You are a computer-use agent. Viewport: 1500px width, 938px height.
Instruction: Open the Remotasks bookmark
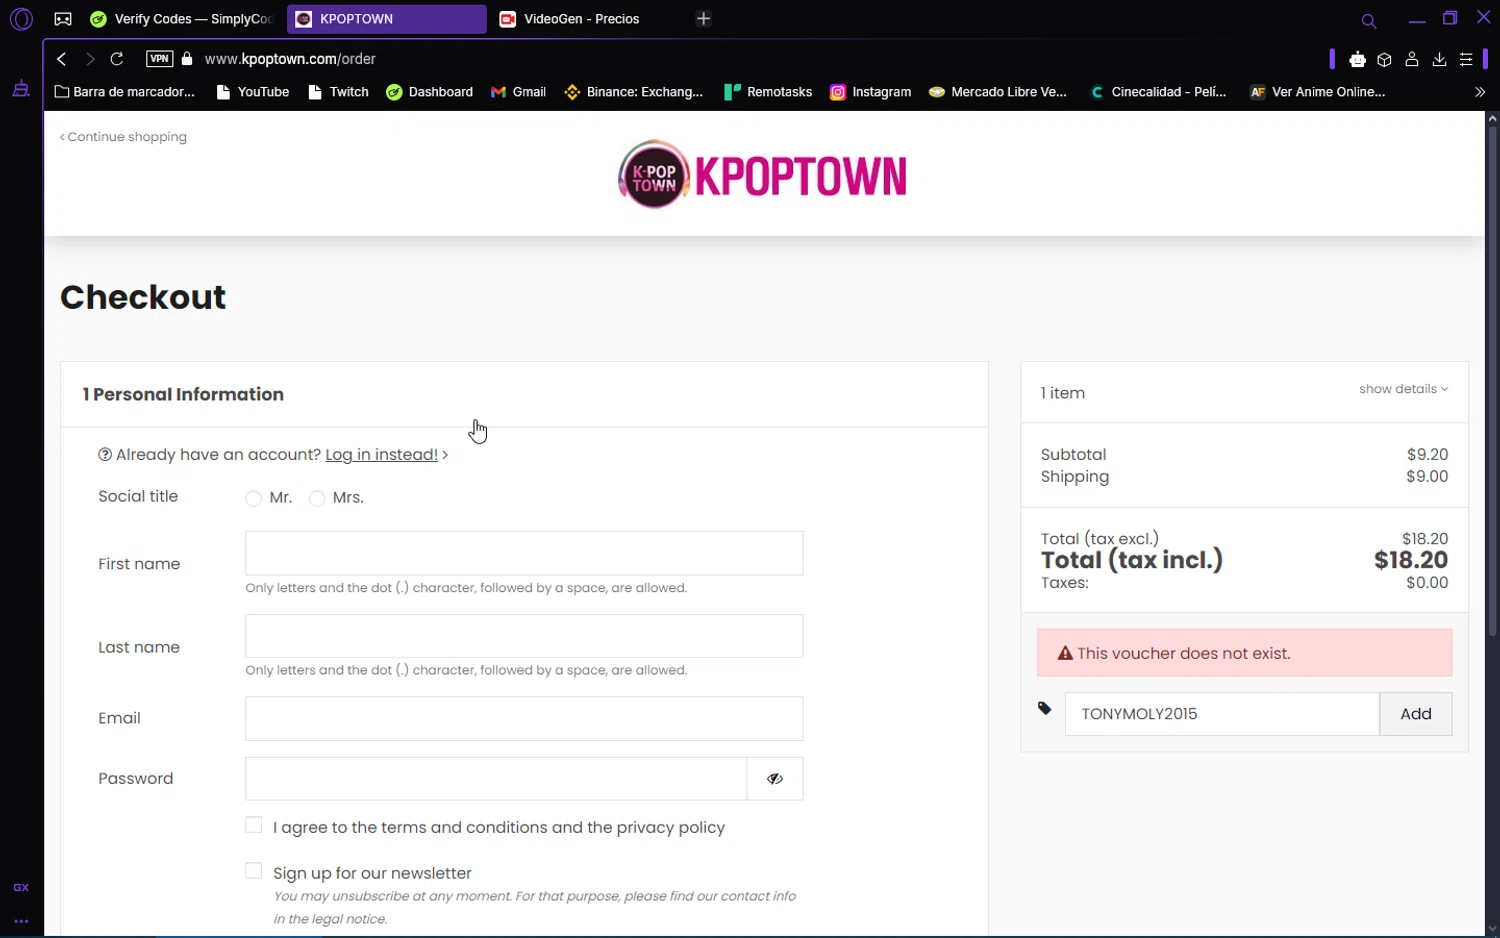(768, 92)
